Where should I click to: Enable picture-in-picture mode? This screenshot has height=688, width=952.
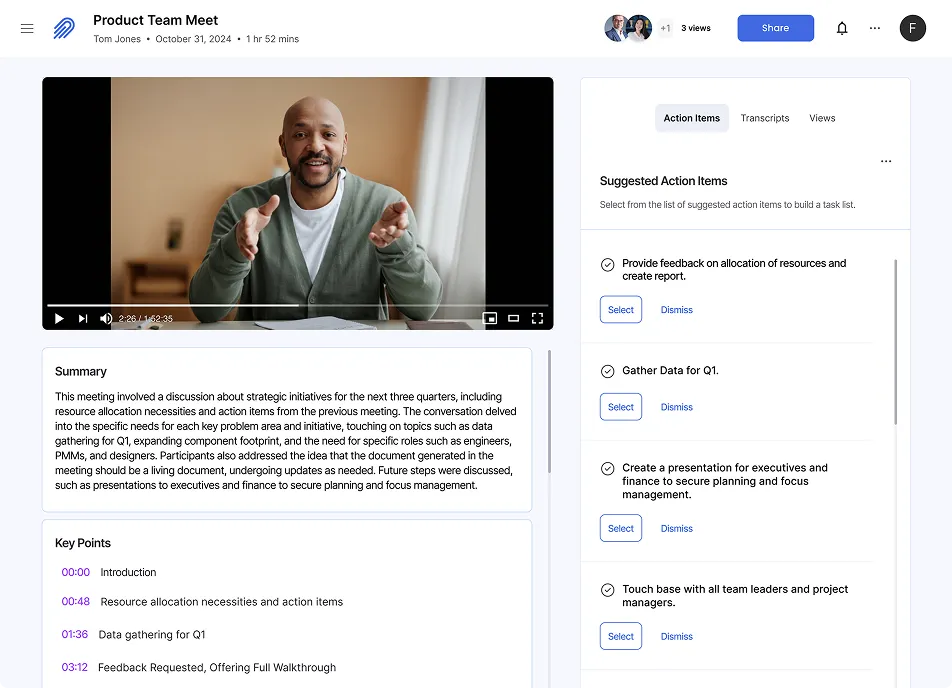coord(489,318)
